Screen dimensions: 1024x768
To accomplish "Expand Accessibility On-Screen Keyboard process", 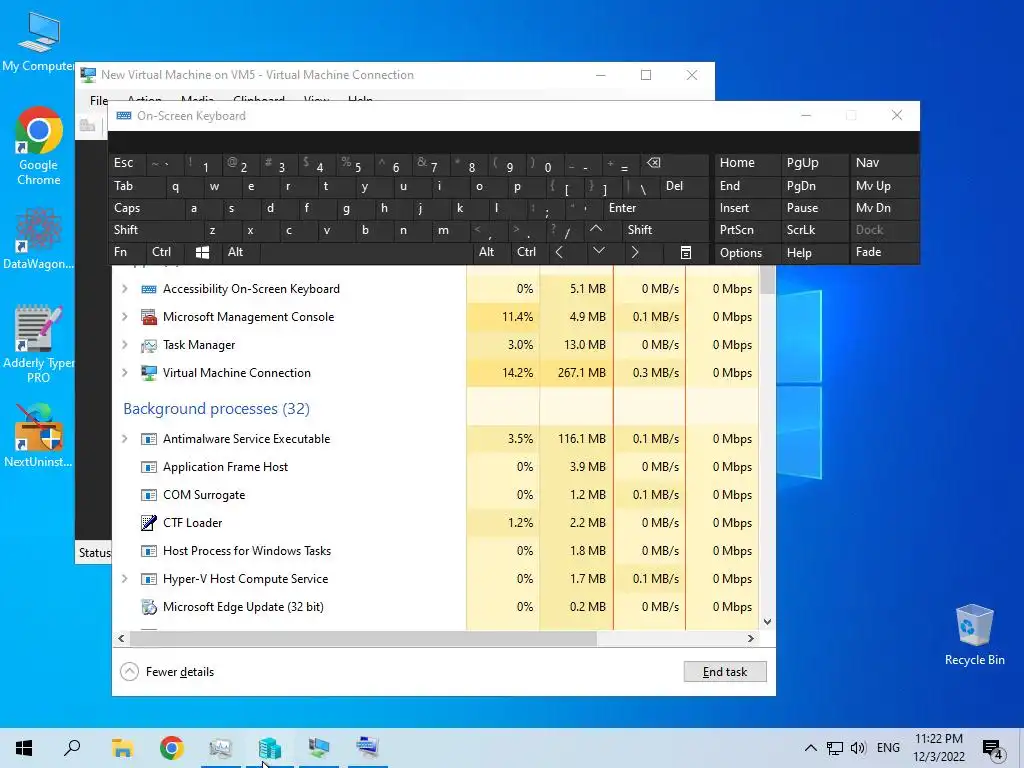I will coord(125,289).
